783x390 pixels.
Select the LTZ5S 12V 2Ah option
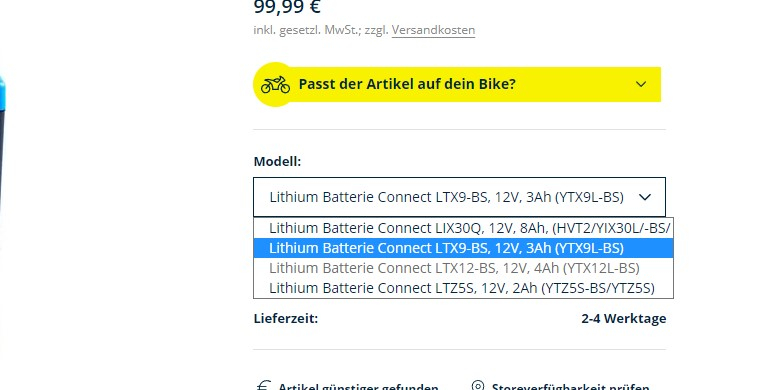point(463,288)
